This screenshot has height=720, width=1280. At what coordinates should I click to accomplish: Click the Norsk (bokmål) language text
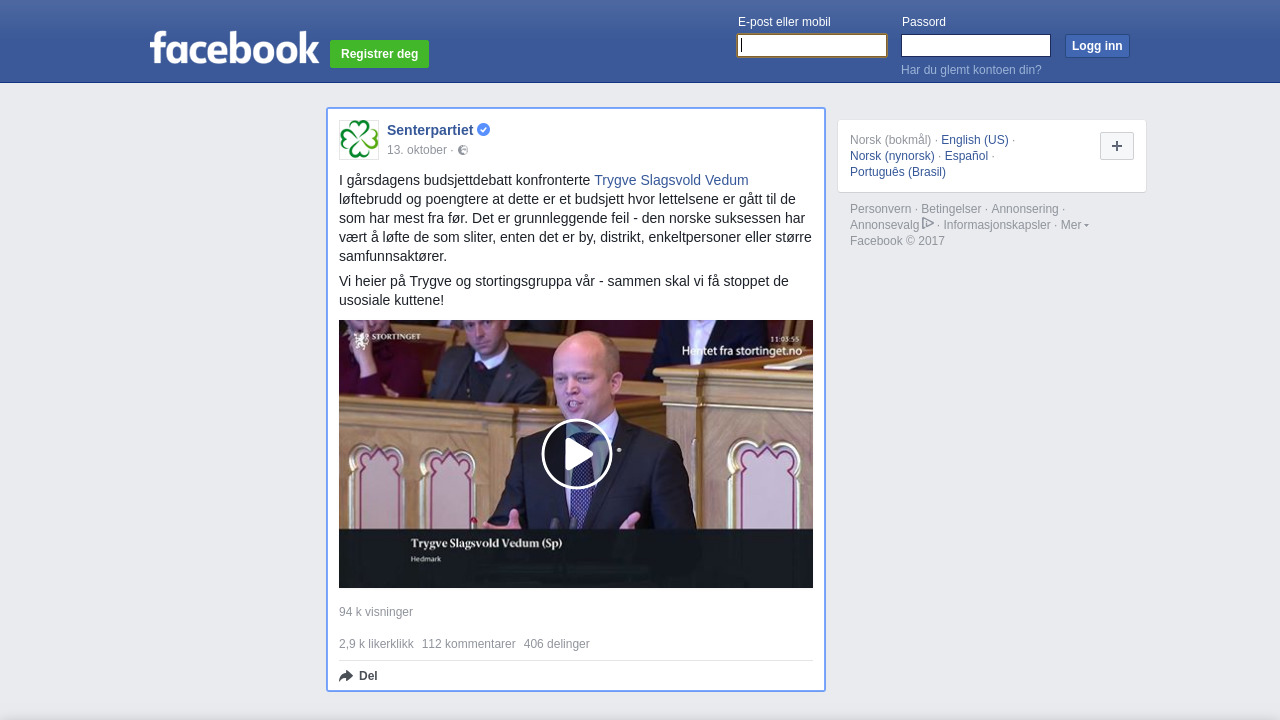[x=890, y=140]
